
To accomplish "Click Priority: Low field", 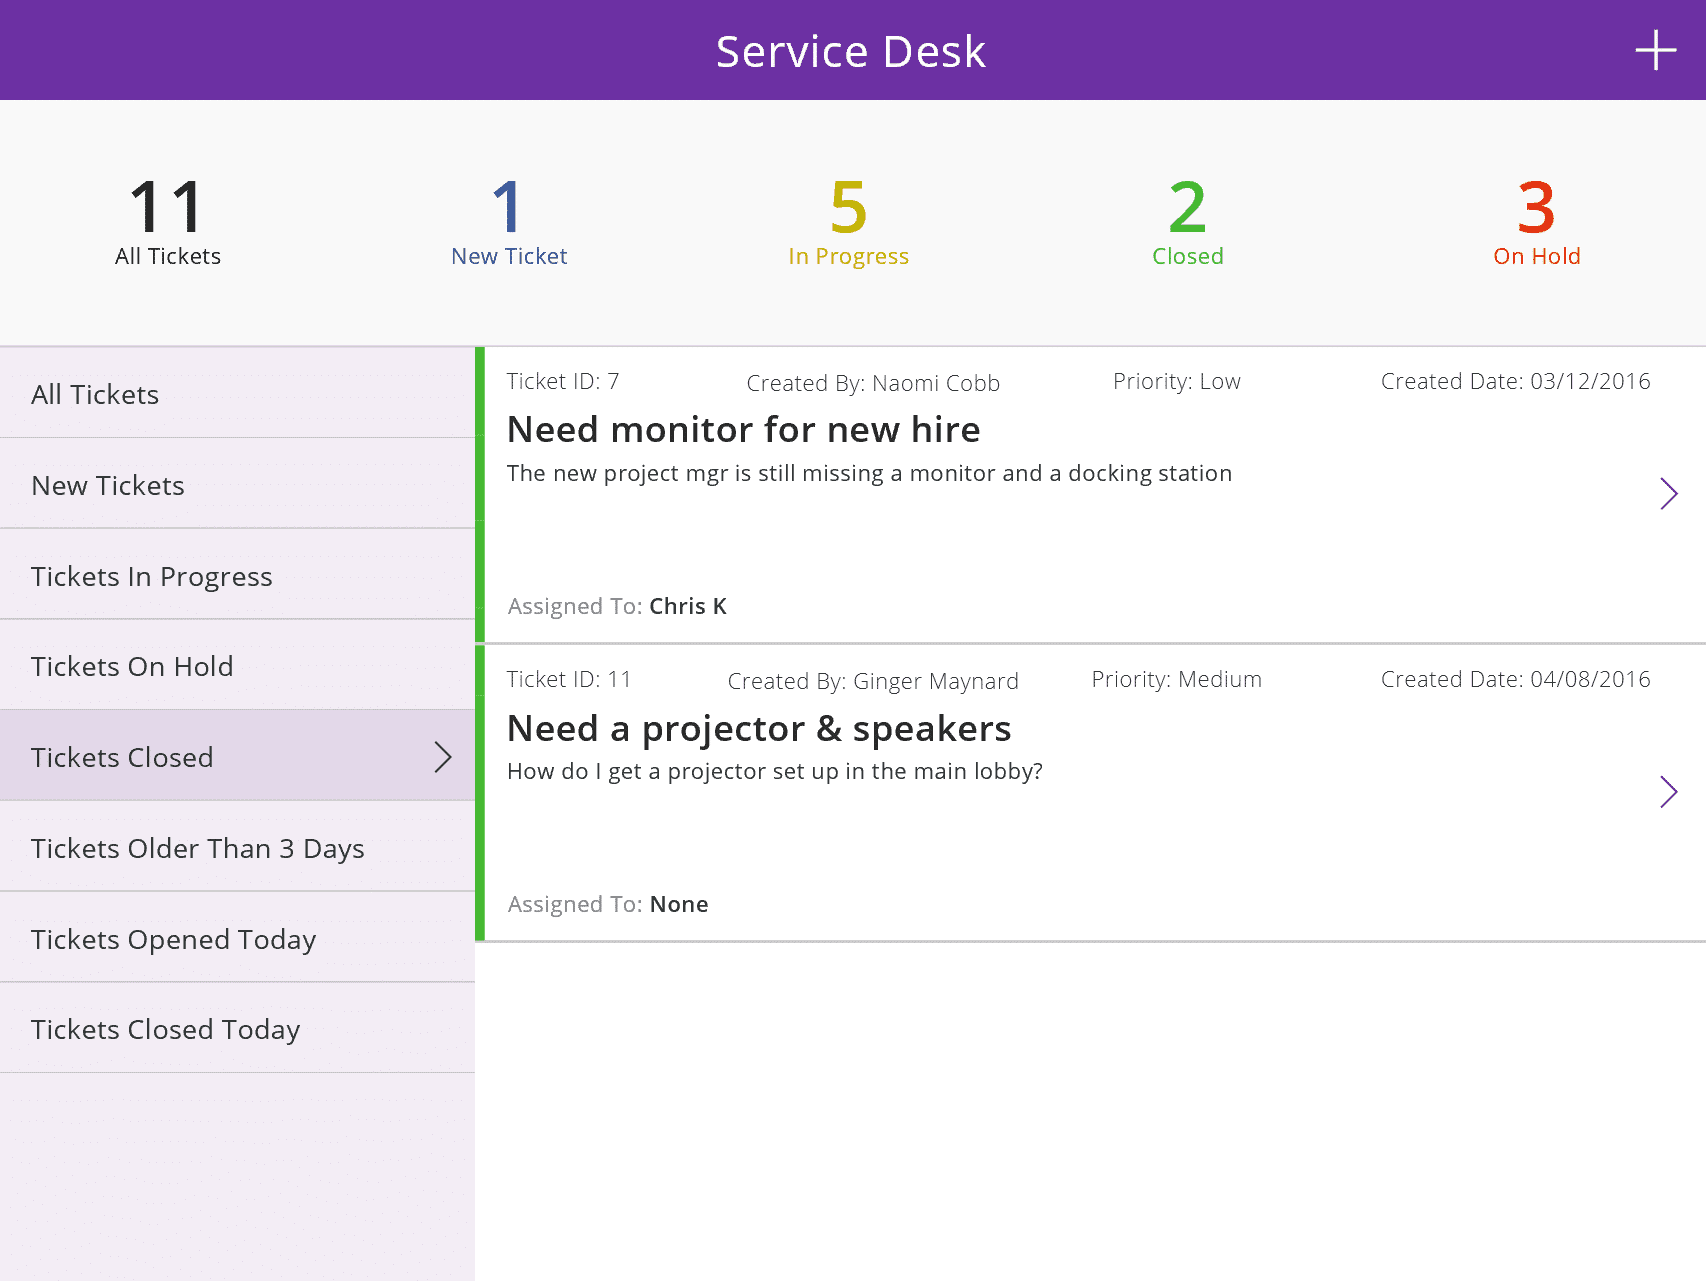I will pos(1177,381).
